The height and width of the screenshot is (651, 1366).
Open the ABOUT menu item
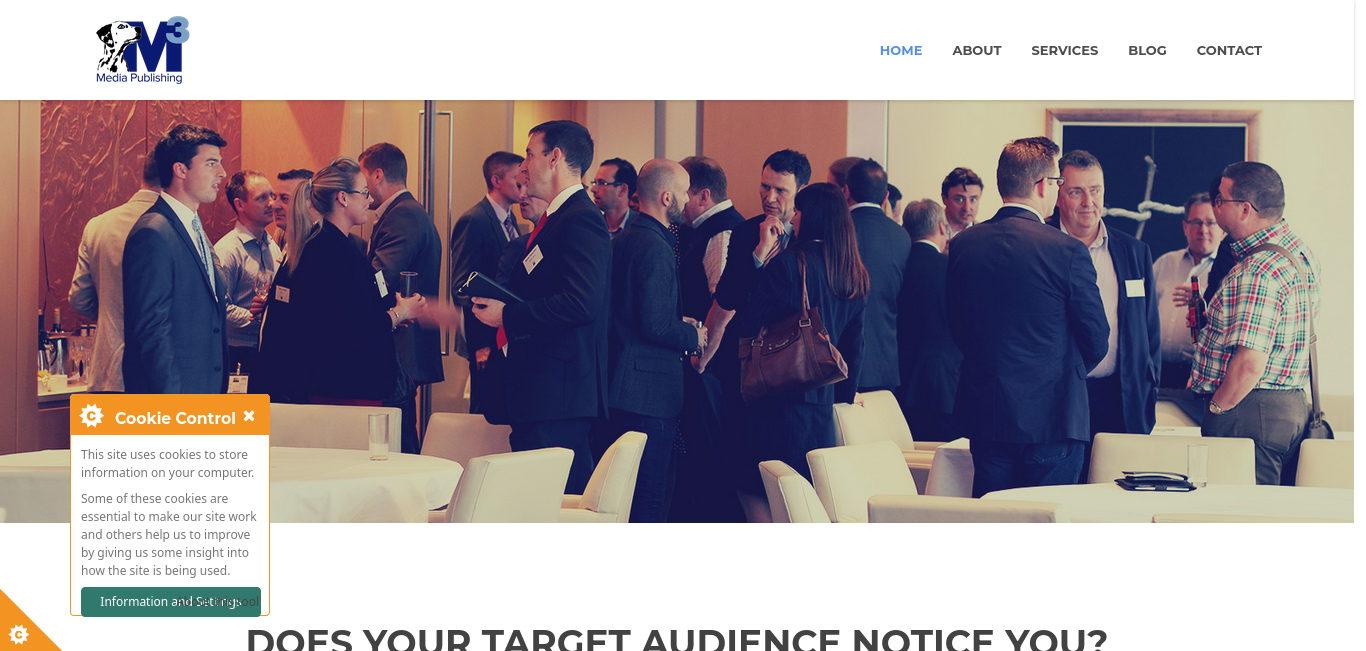point(977,50)
